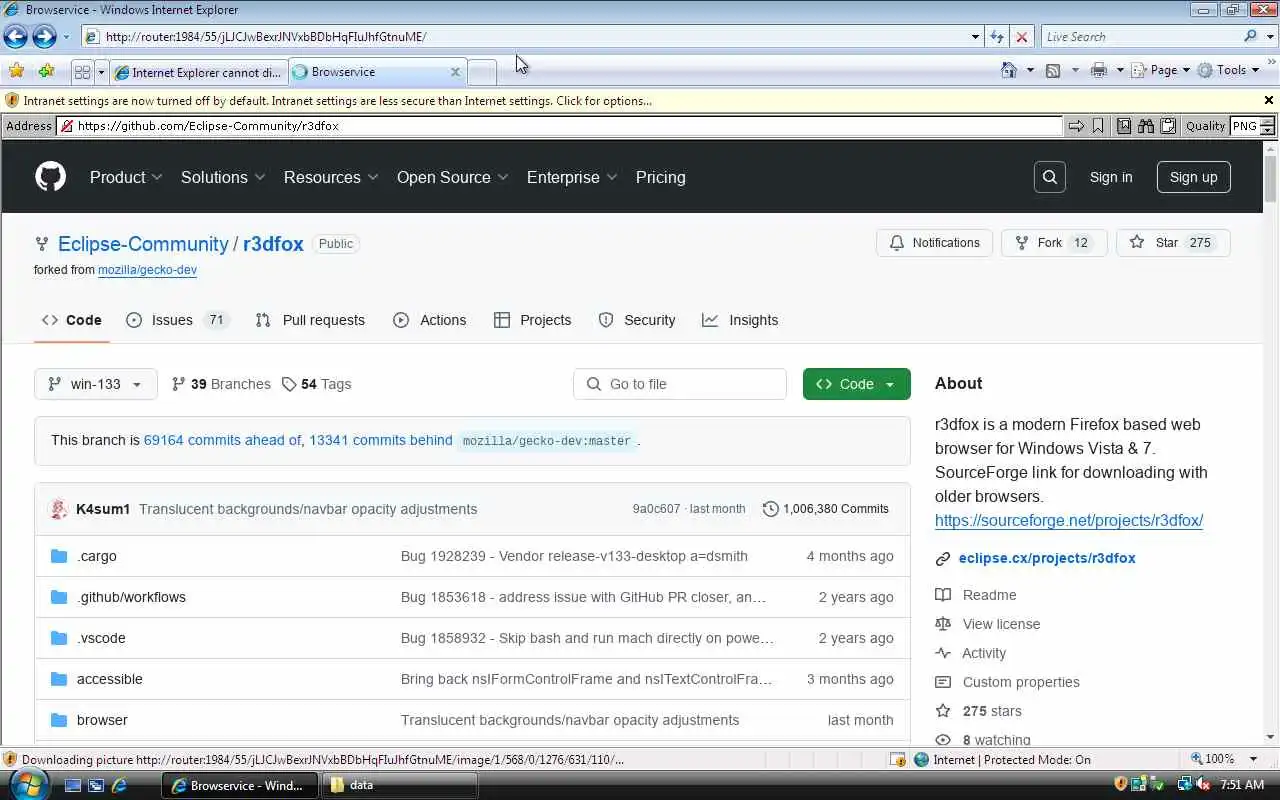This screenshot has width=1280, height=800.
Task: Open GitHub search magnifier
Action: 1050,177
